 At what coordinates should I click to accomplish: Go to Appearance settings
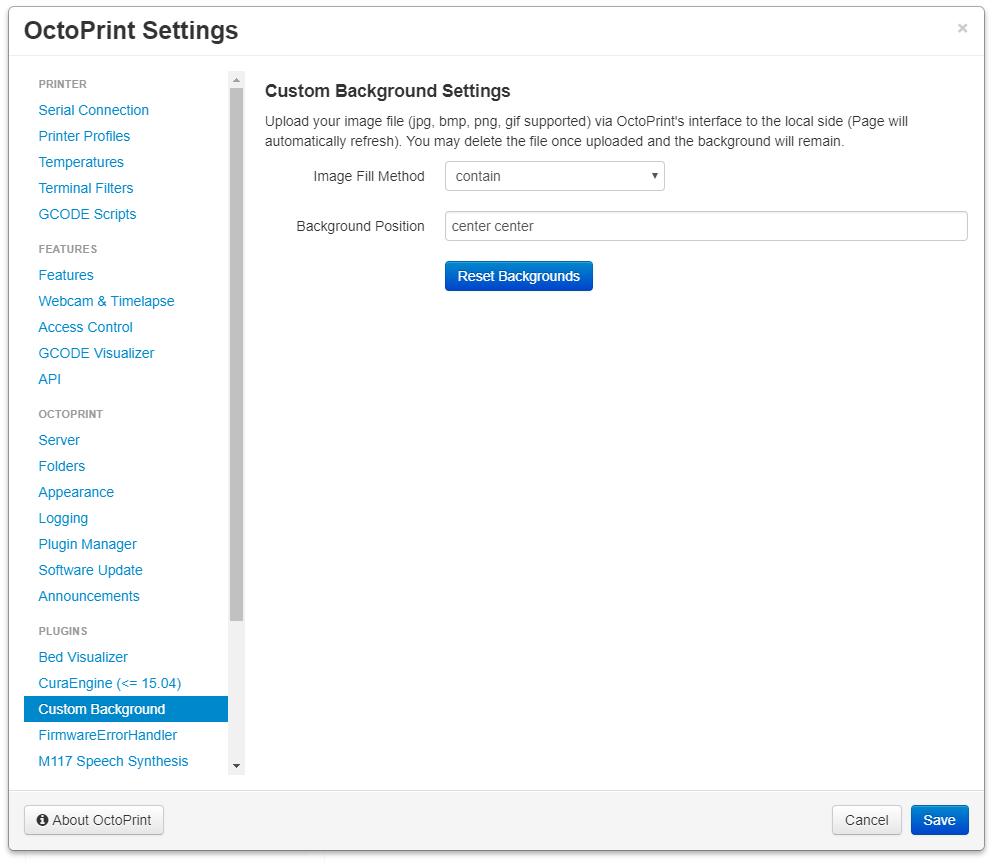(x=76, y=492)
